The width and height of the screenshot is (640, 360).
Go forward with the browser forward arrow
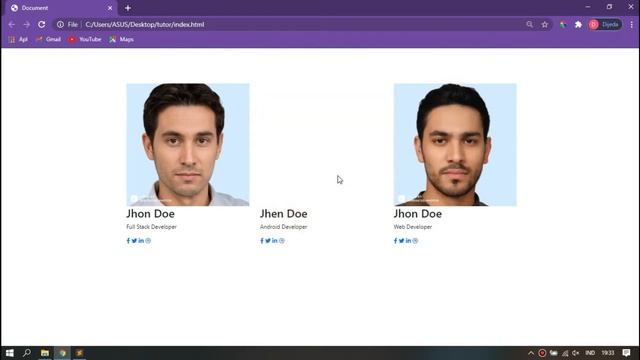tap(27, 24)
